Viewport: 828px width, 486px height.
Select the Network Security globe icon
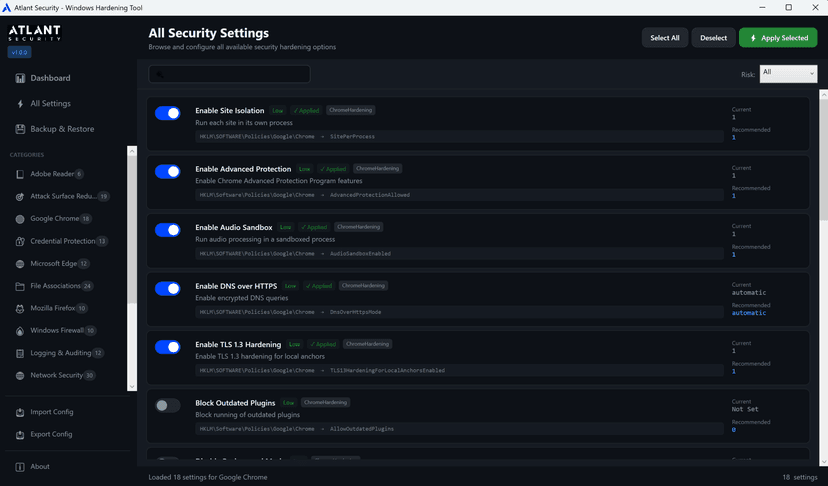coord(20,376)
